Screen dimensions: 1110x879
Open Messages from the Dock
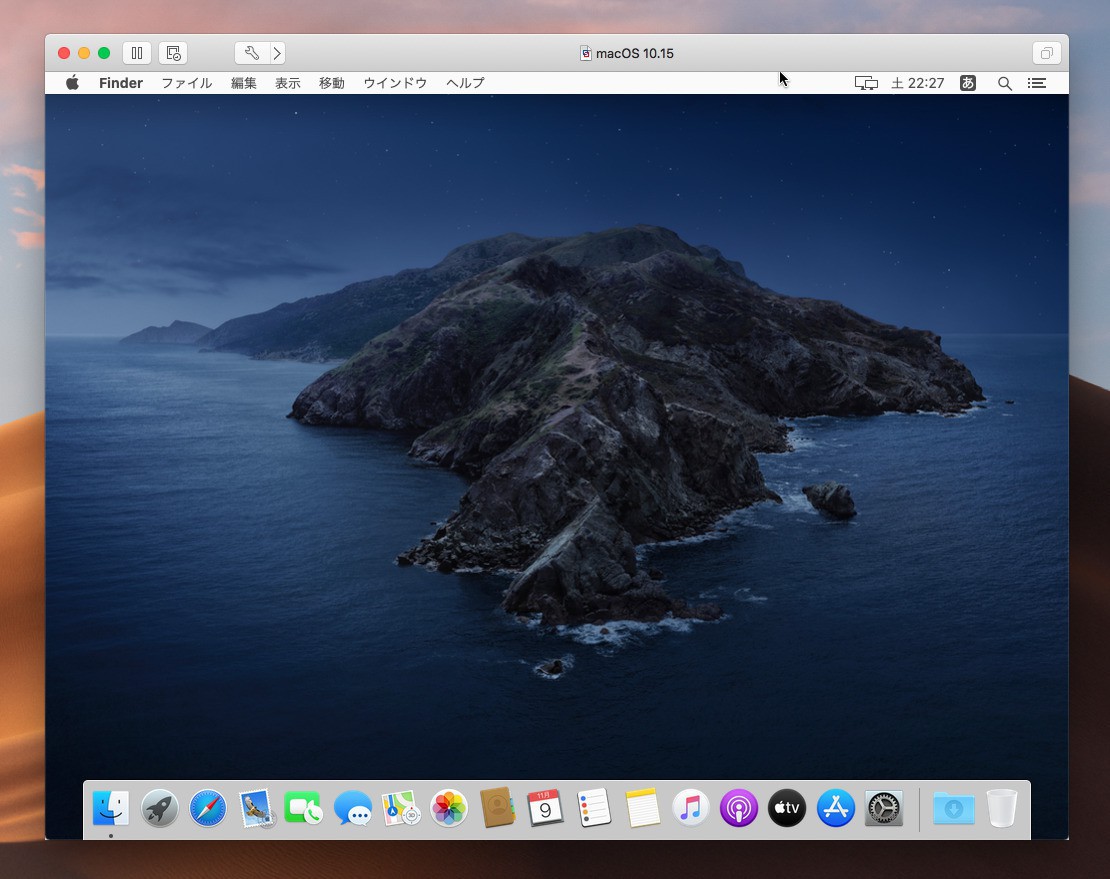tap(352, 808)
